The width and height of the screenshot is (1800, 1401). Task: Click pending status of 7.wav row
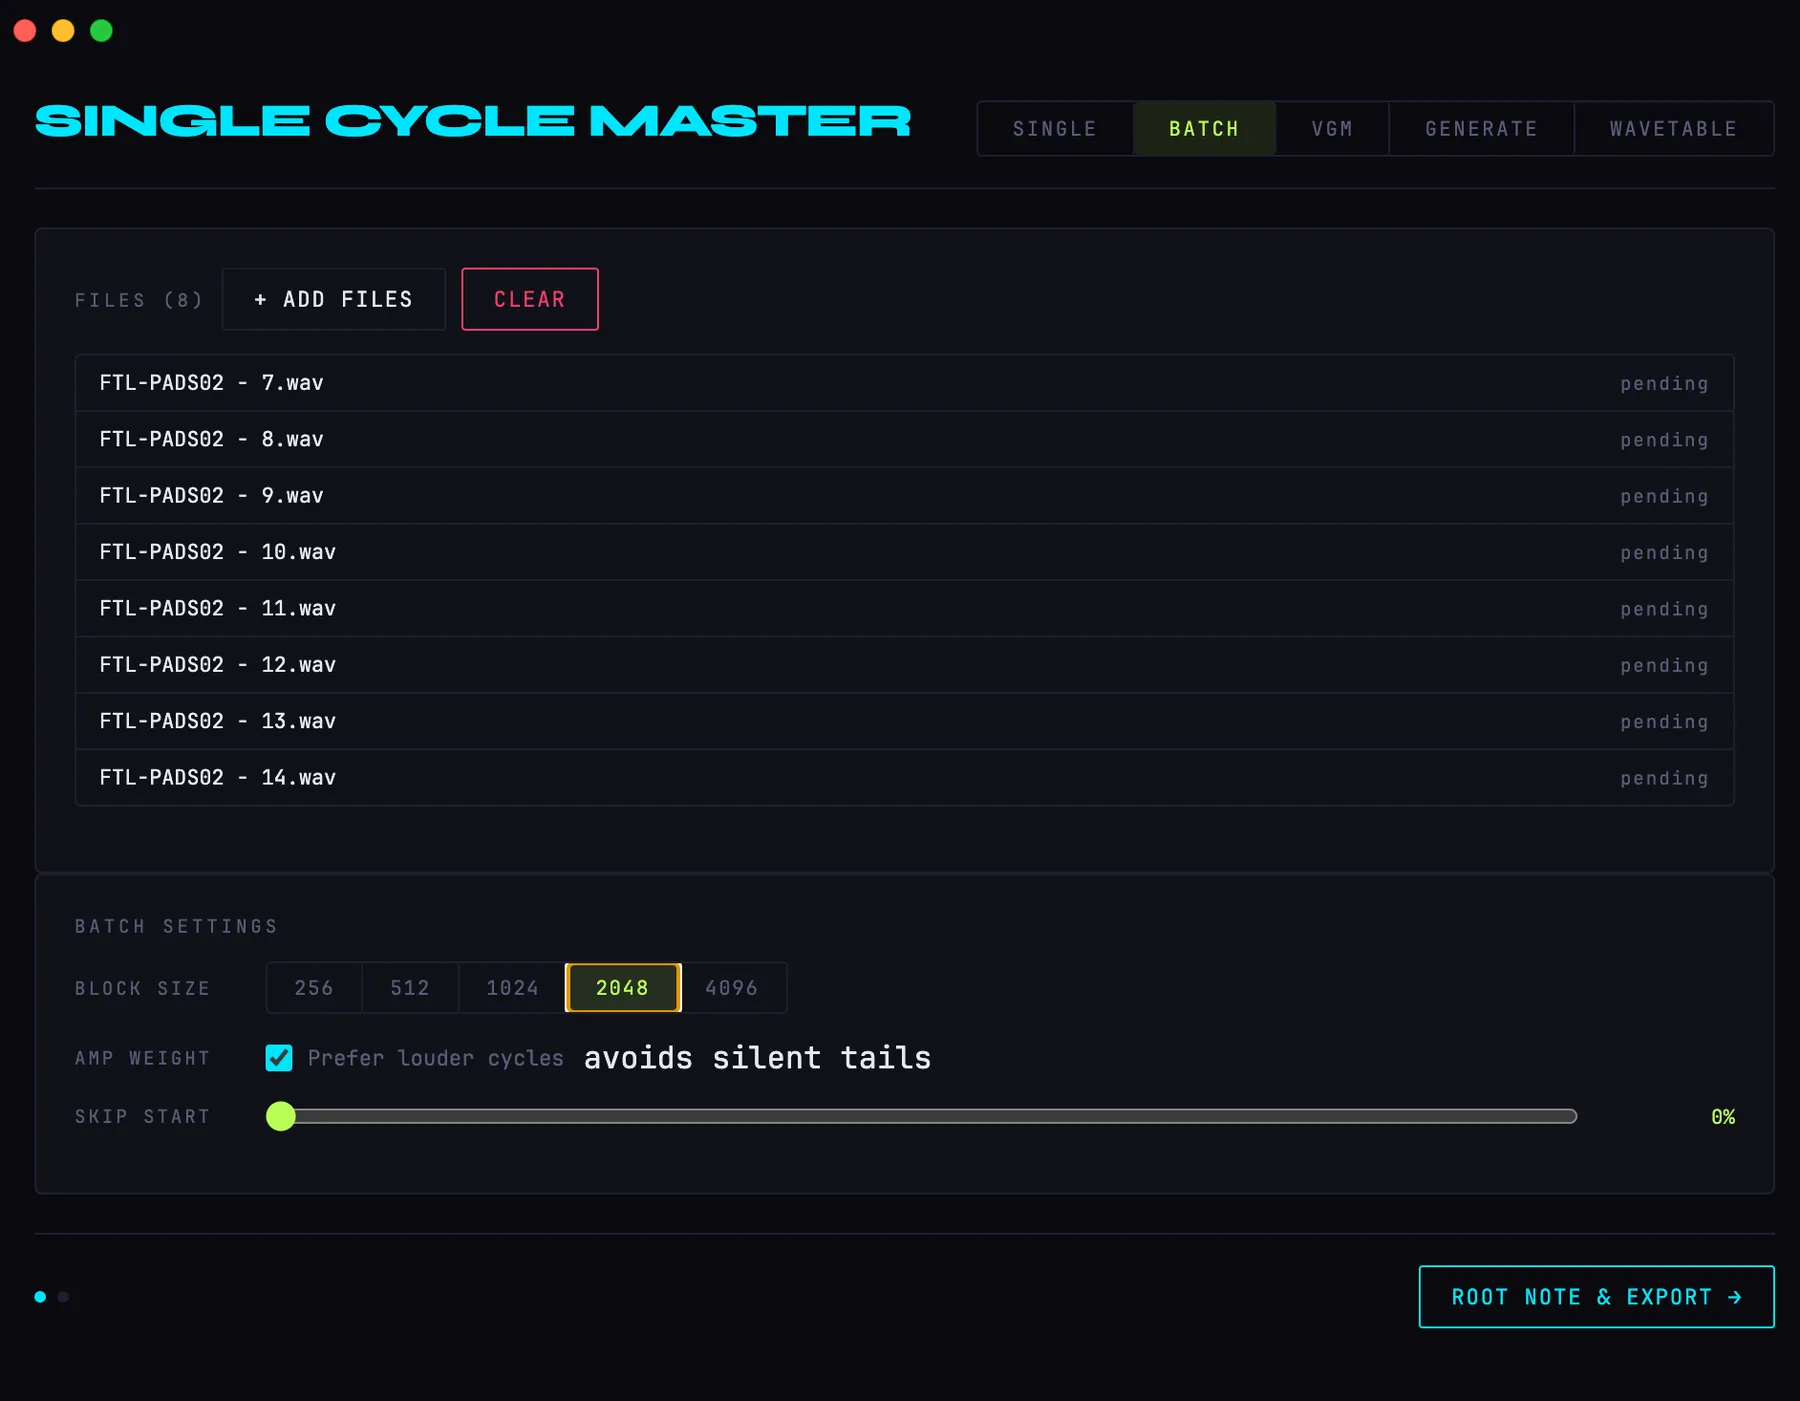point(1664,384)
